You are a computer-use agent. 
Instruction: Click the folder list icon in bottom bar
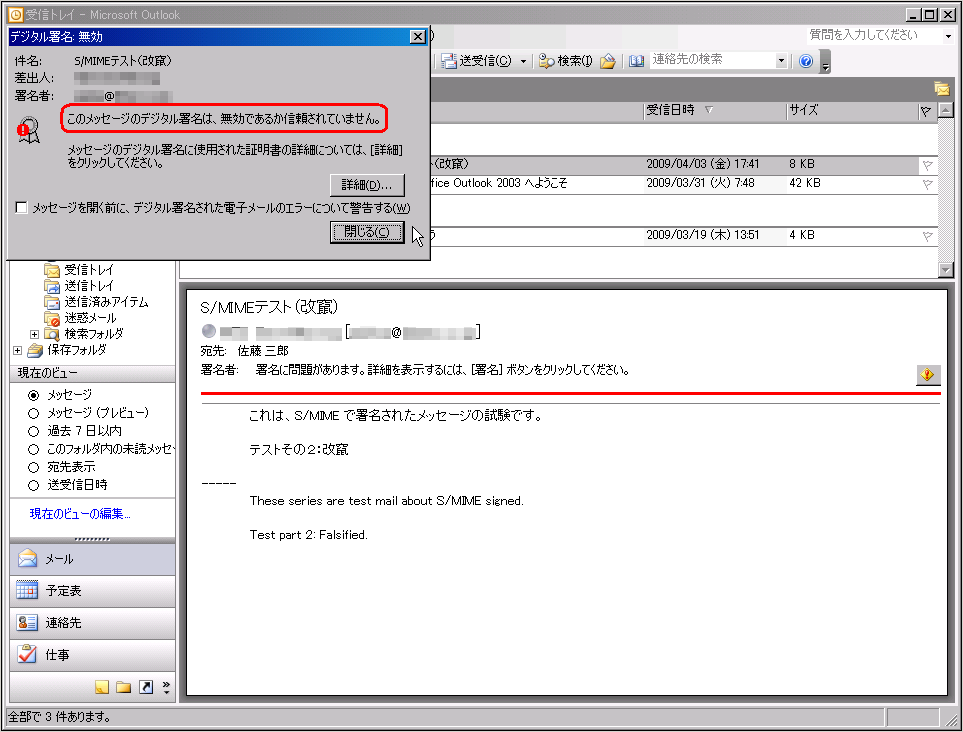123,687
